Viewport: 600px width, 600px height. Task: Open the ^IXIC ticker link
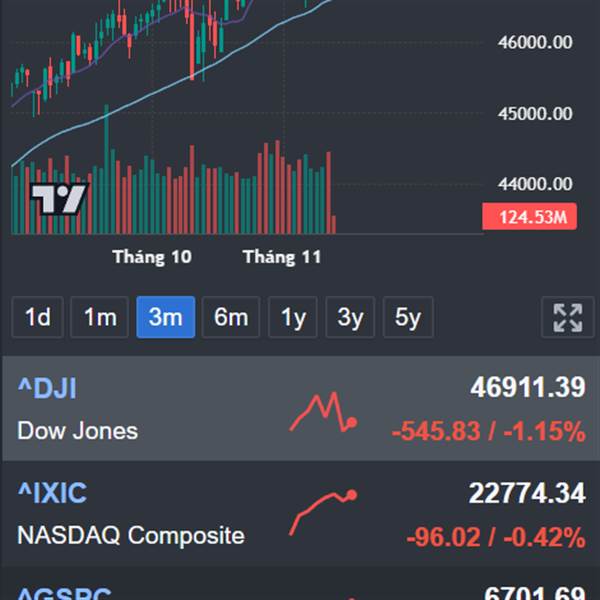(x=52, y=493)
